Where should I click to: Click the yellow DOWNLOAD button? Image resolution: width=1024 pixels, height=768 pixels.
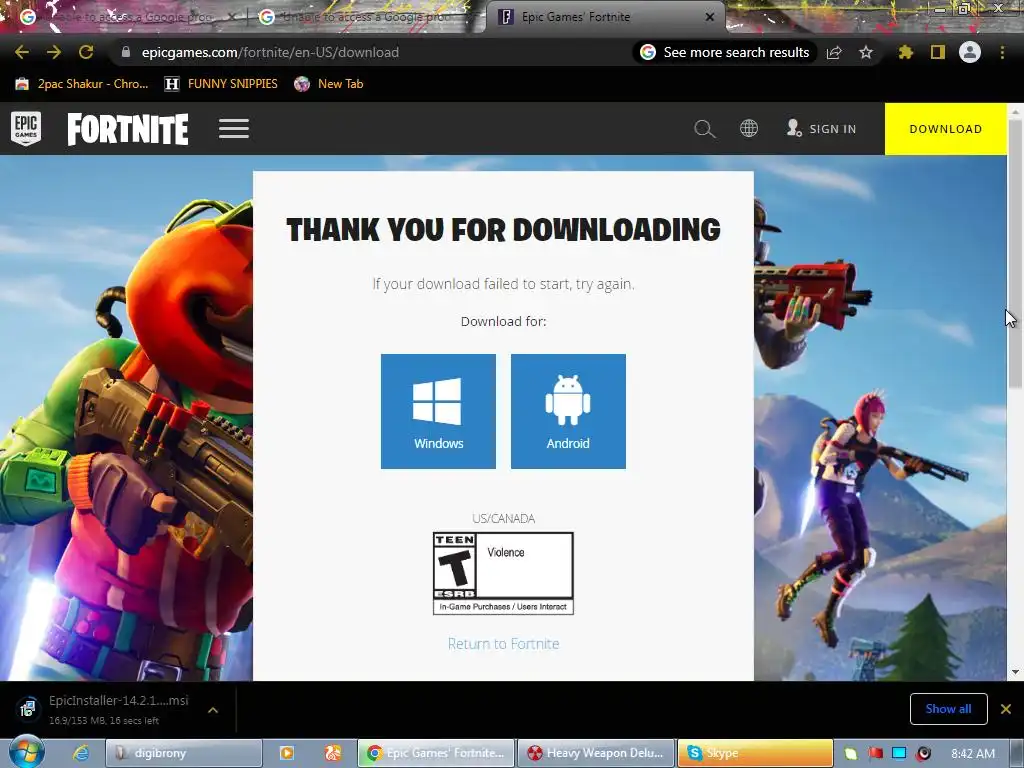(946, 129)
